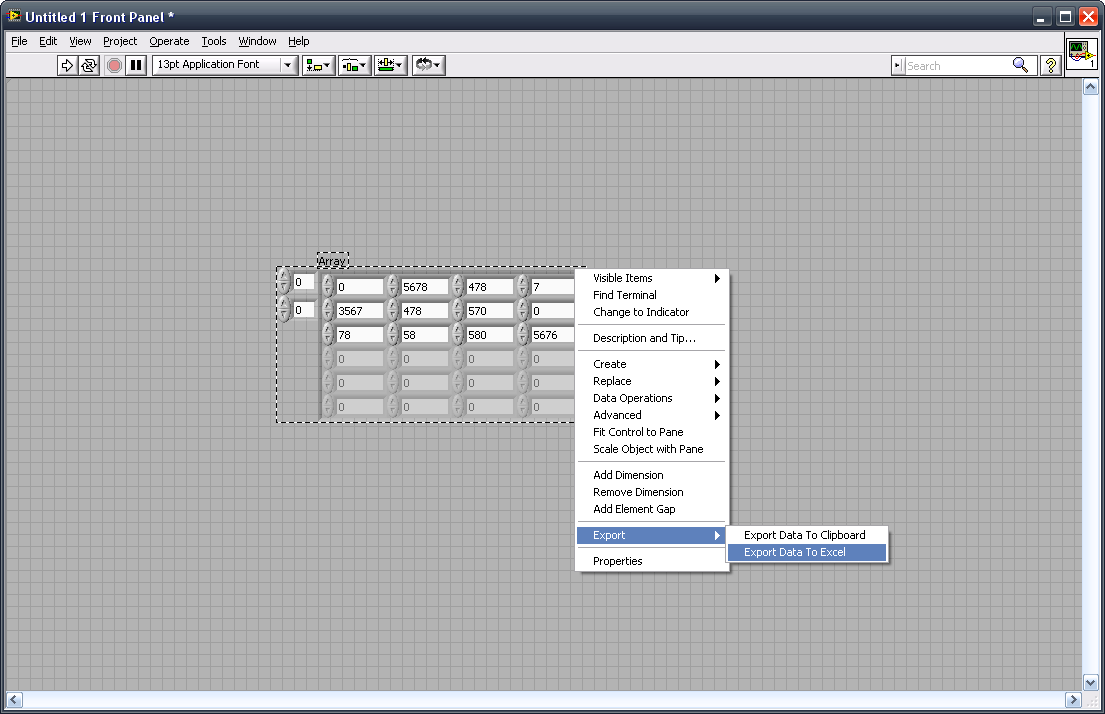Open the 13pt Application Font dropdown
This screenshot has height=714, width=1105.
click(x=225, y=65)
